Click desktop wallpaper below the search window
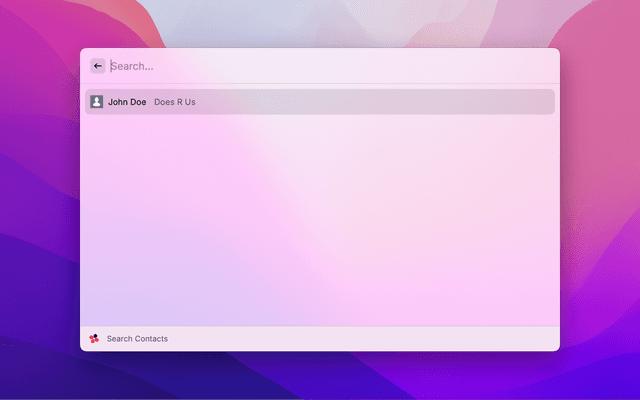The image size is (640, 400). click(x=320, y=376)
